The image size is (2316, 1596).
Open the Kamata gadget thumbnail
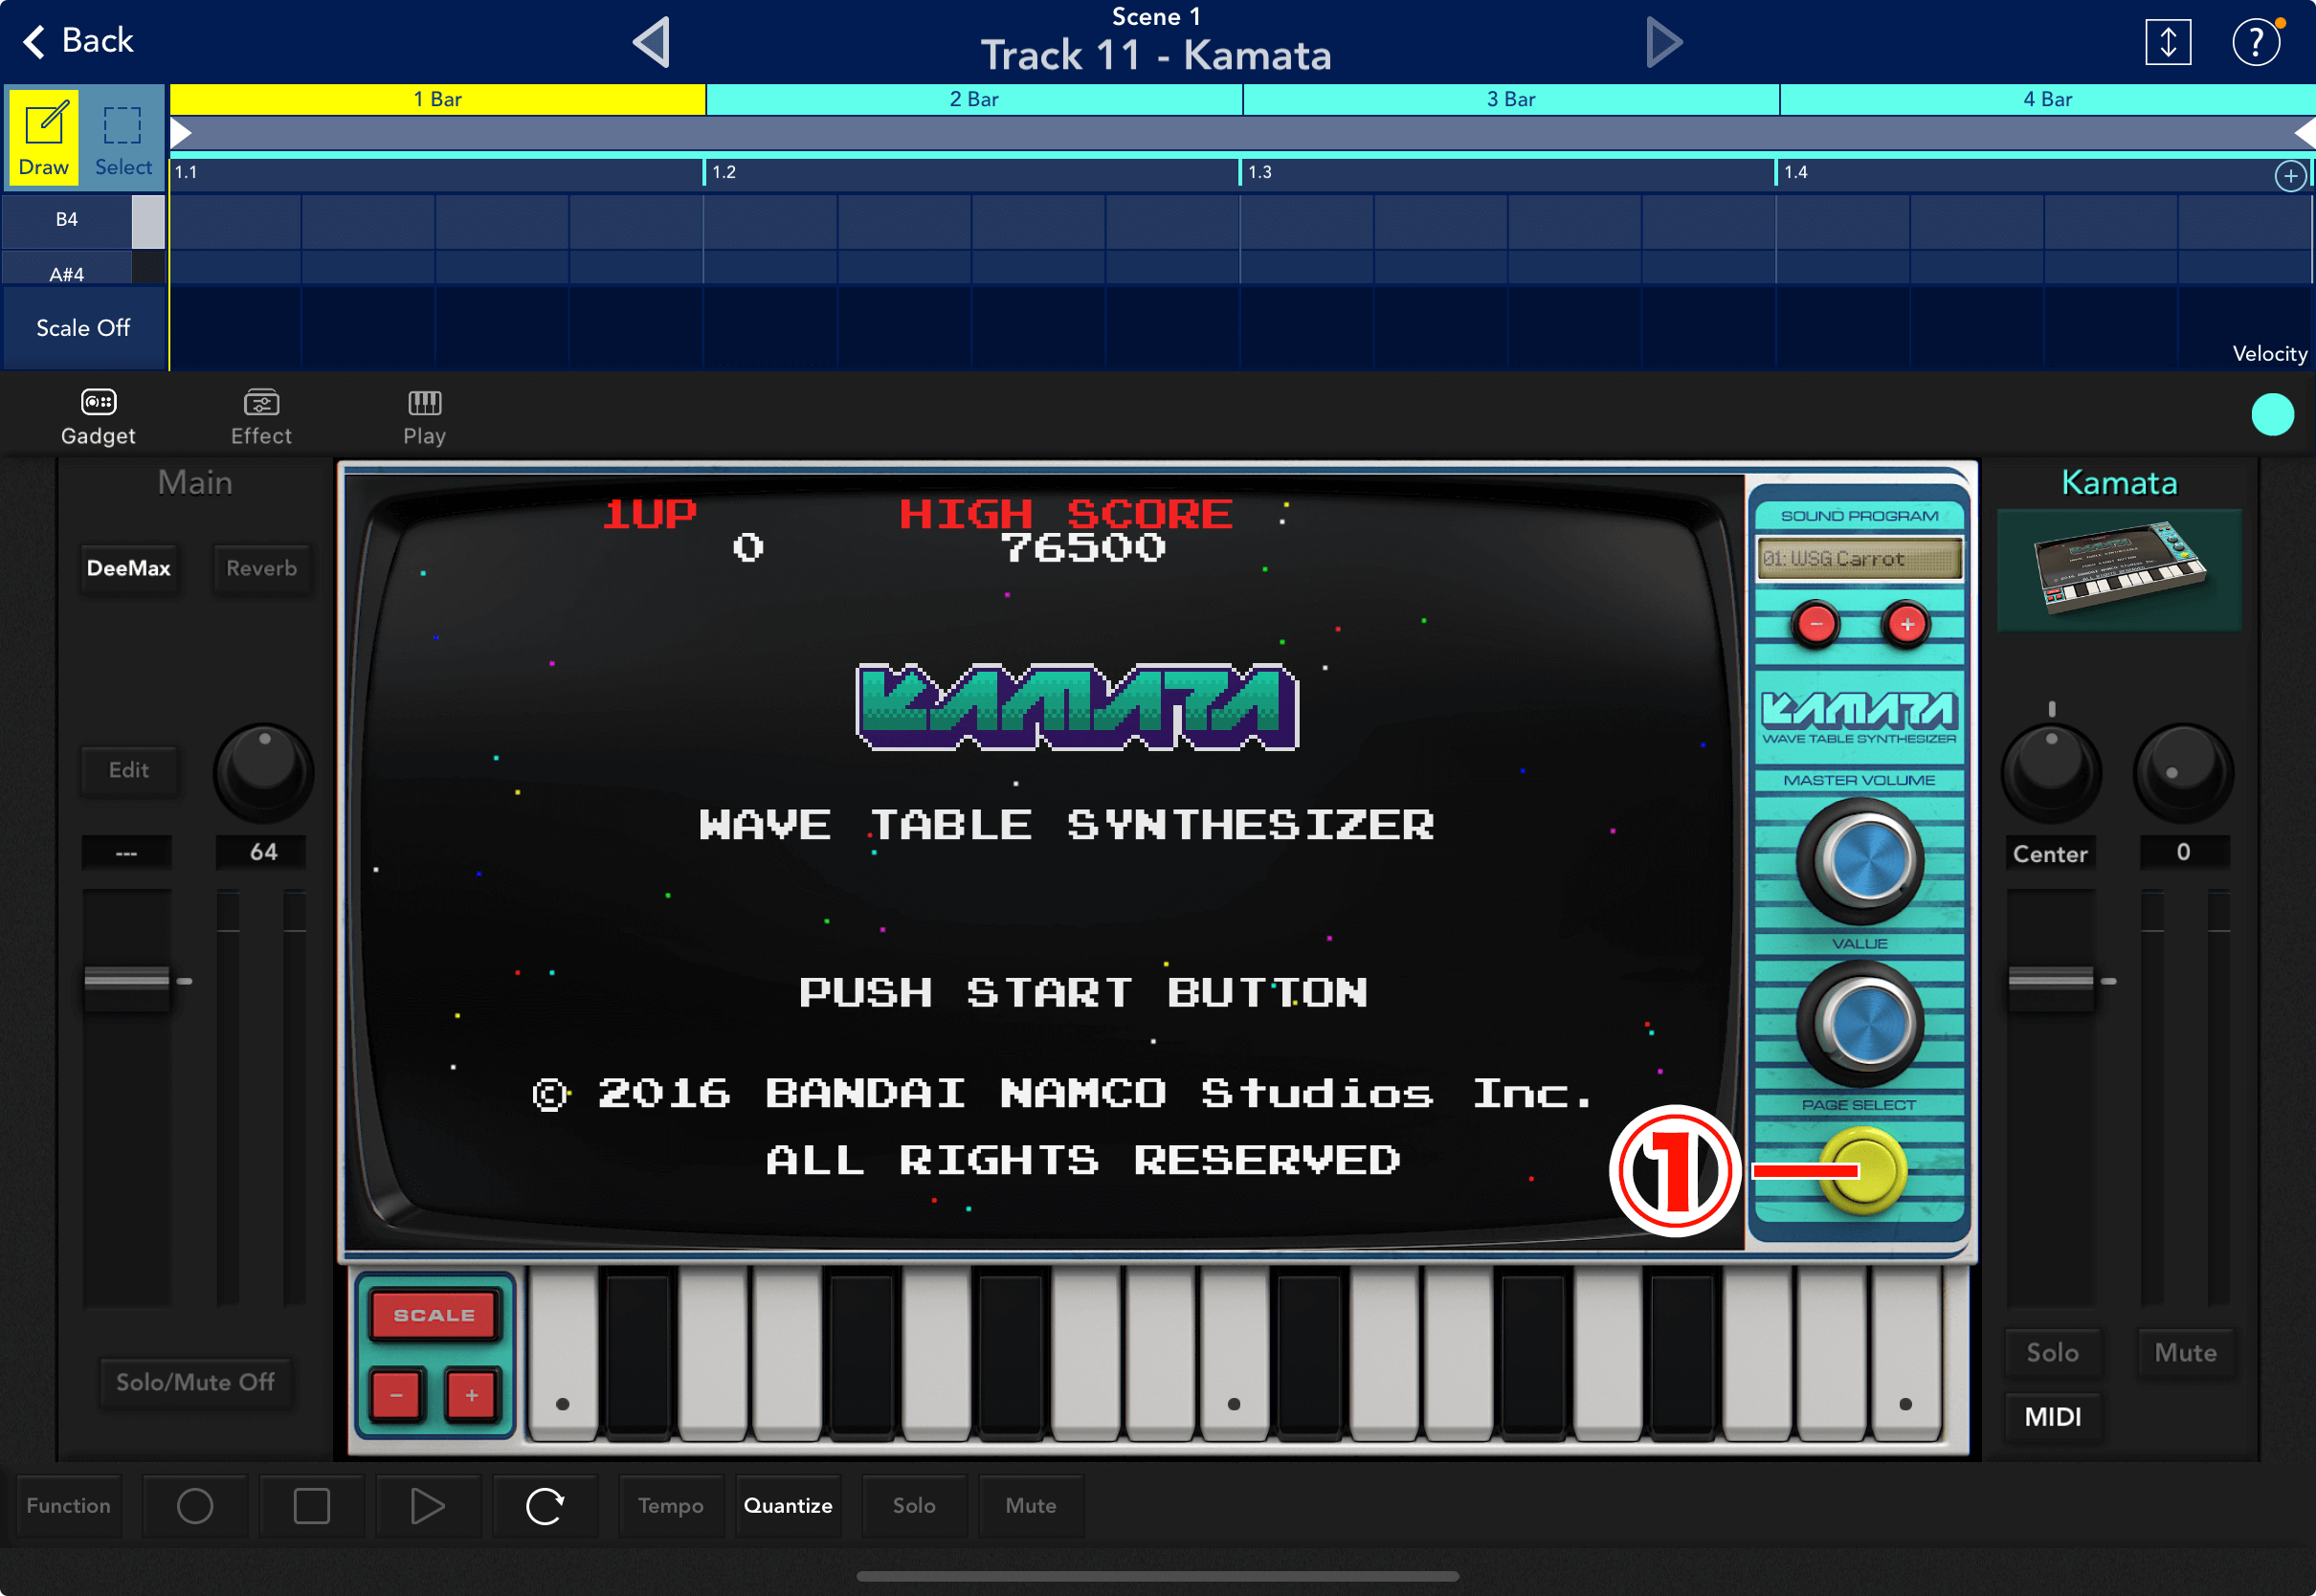coord(2119,570)
